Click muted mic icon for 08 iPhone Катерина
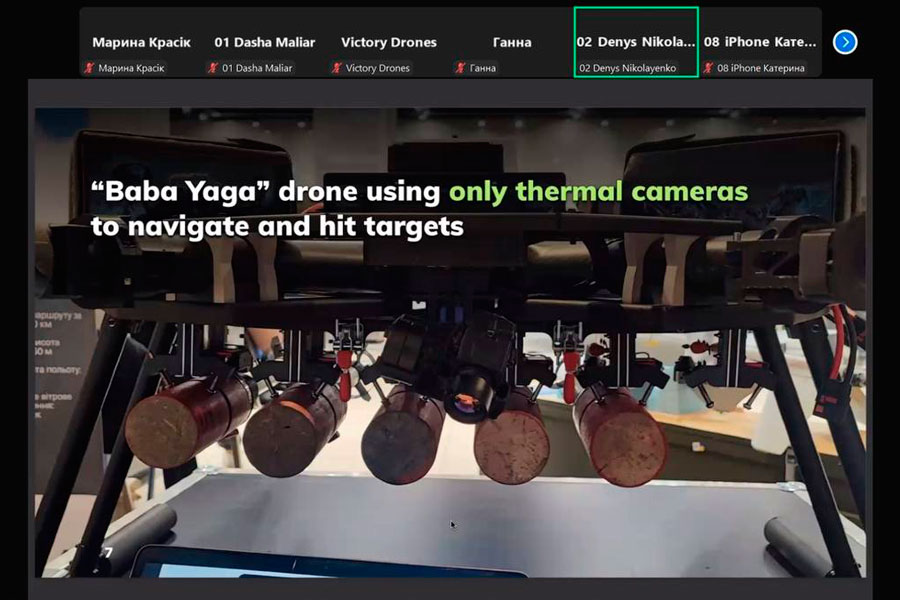 708,68
